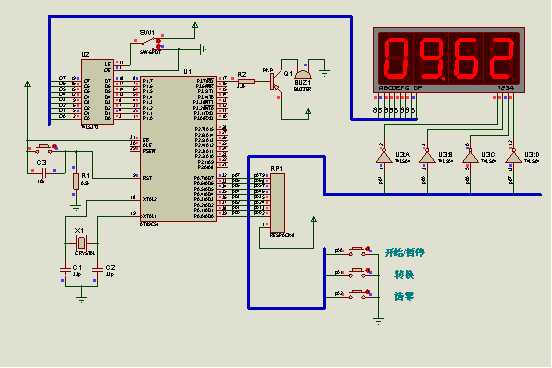Click the 开始/暂停 push button switch

pos(359,251)
